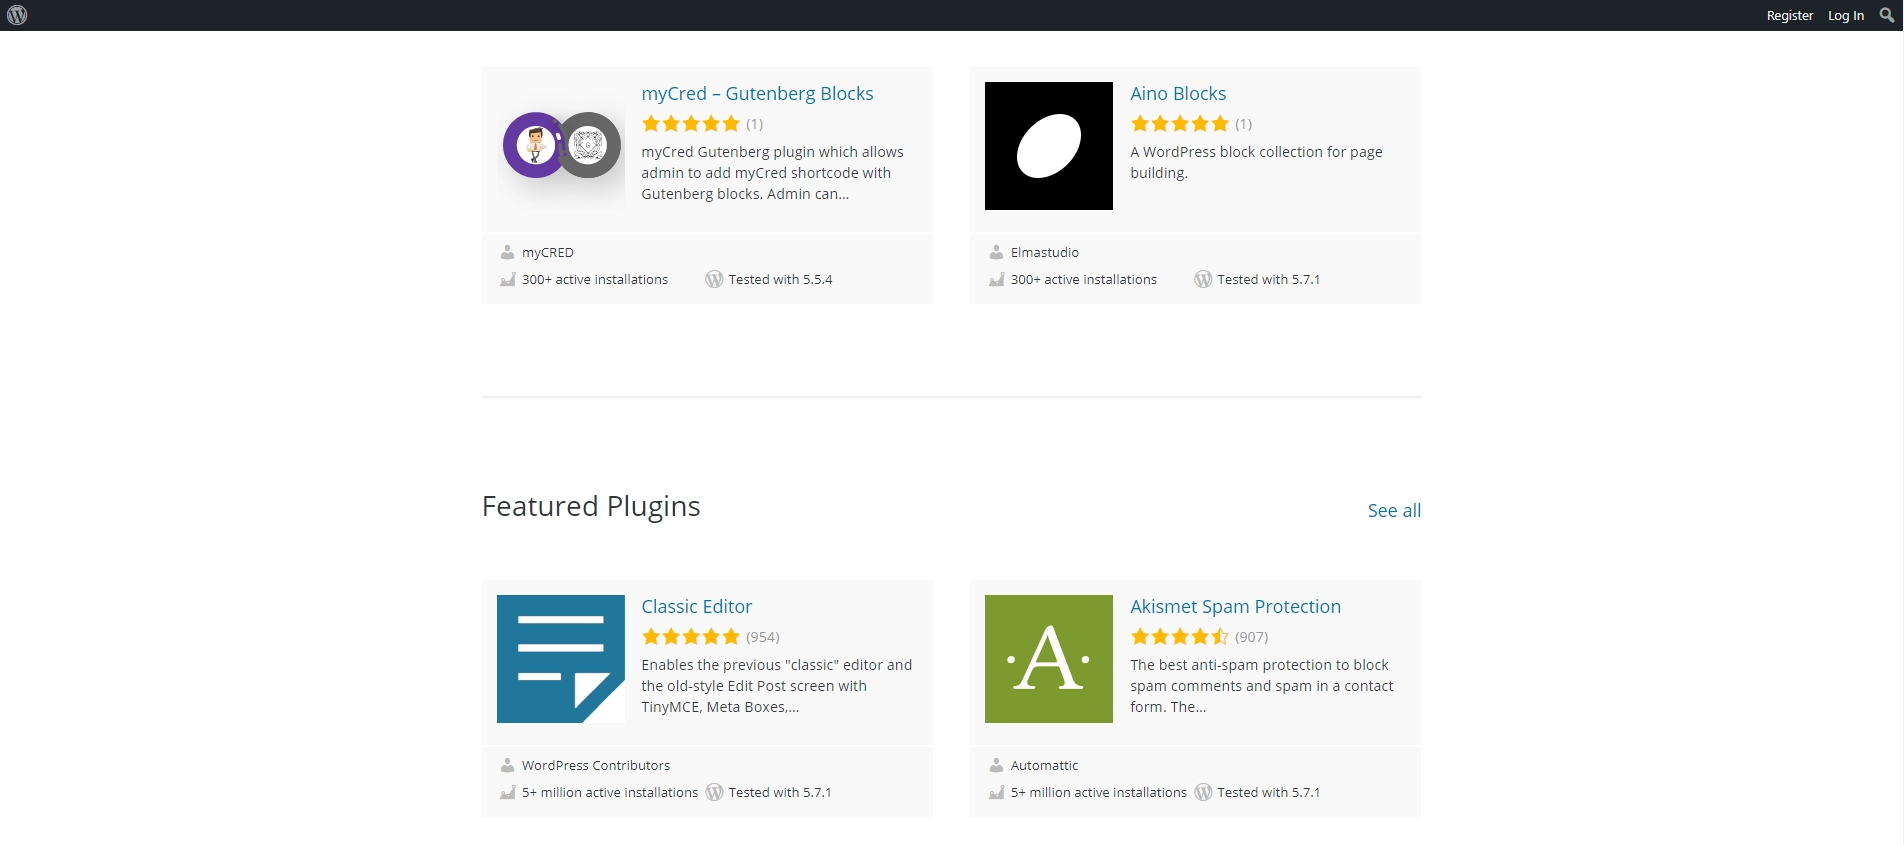Click the (954) rating count of Classic Editor
Image resolution: width=1904 pixels, height=845 pixels.
(763, 637)
